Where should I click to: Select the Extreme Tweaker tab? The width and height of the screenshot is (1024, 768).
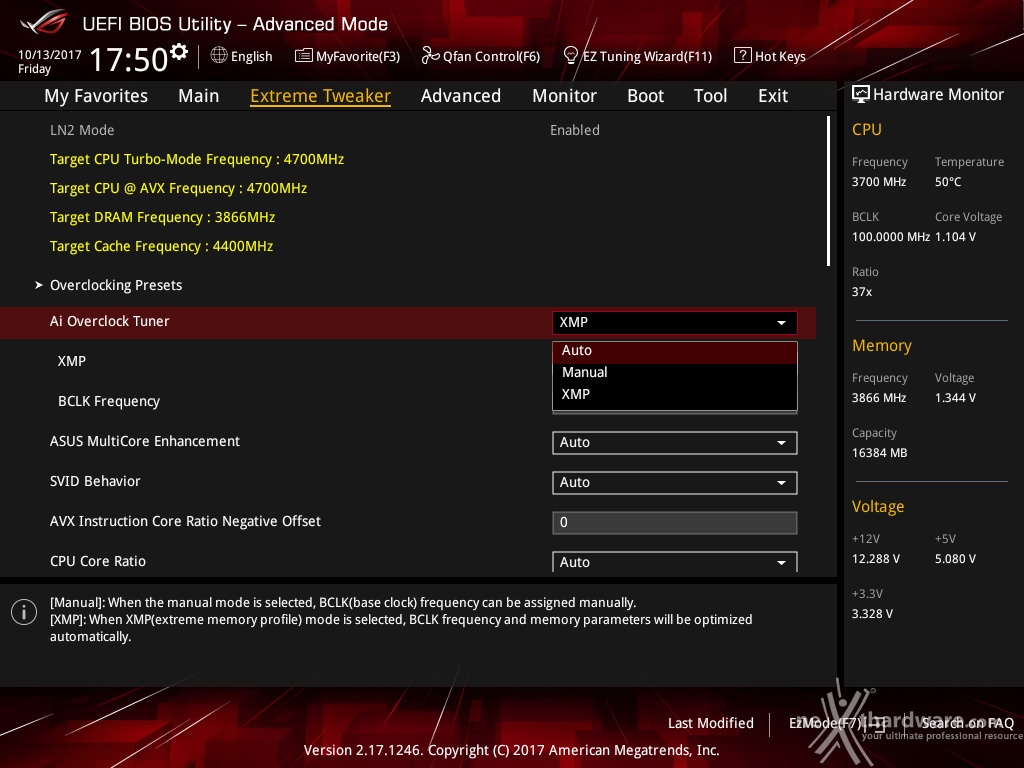click(321, 96)
